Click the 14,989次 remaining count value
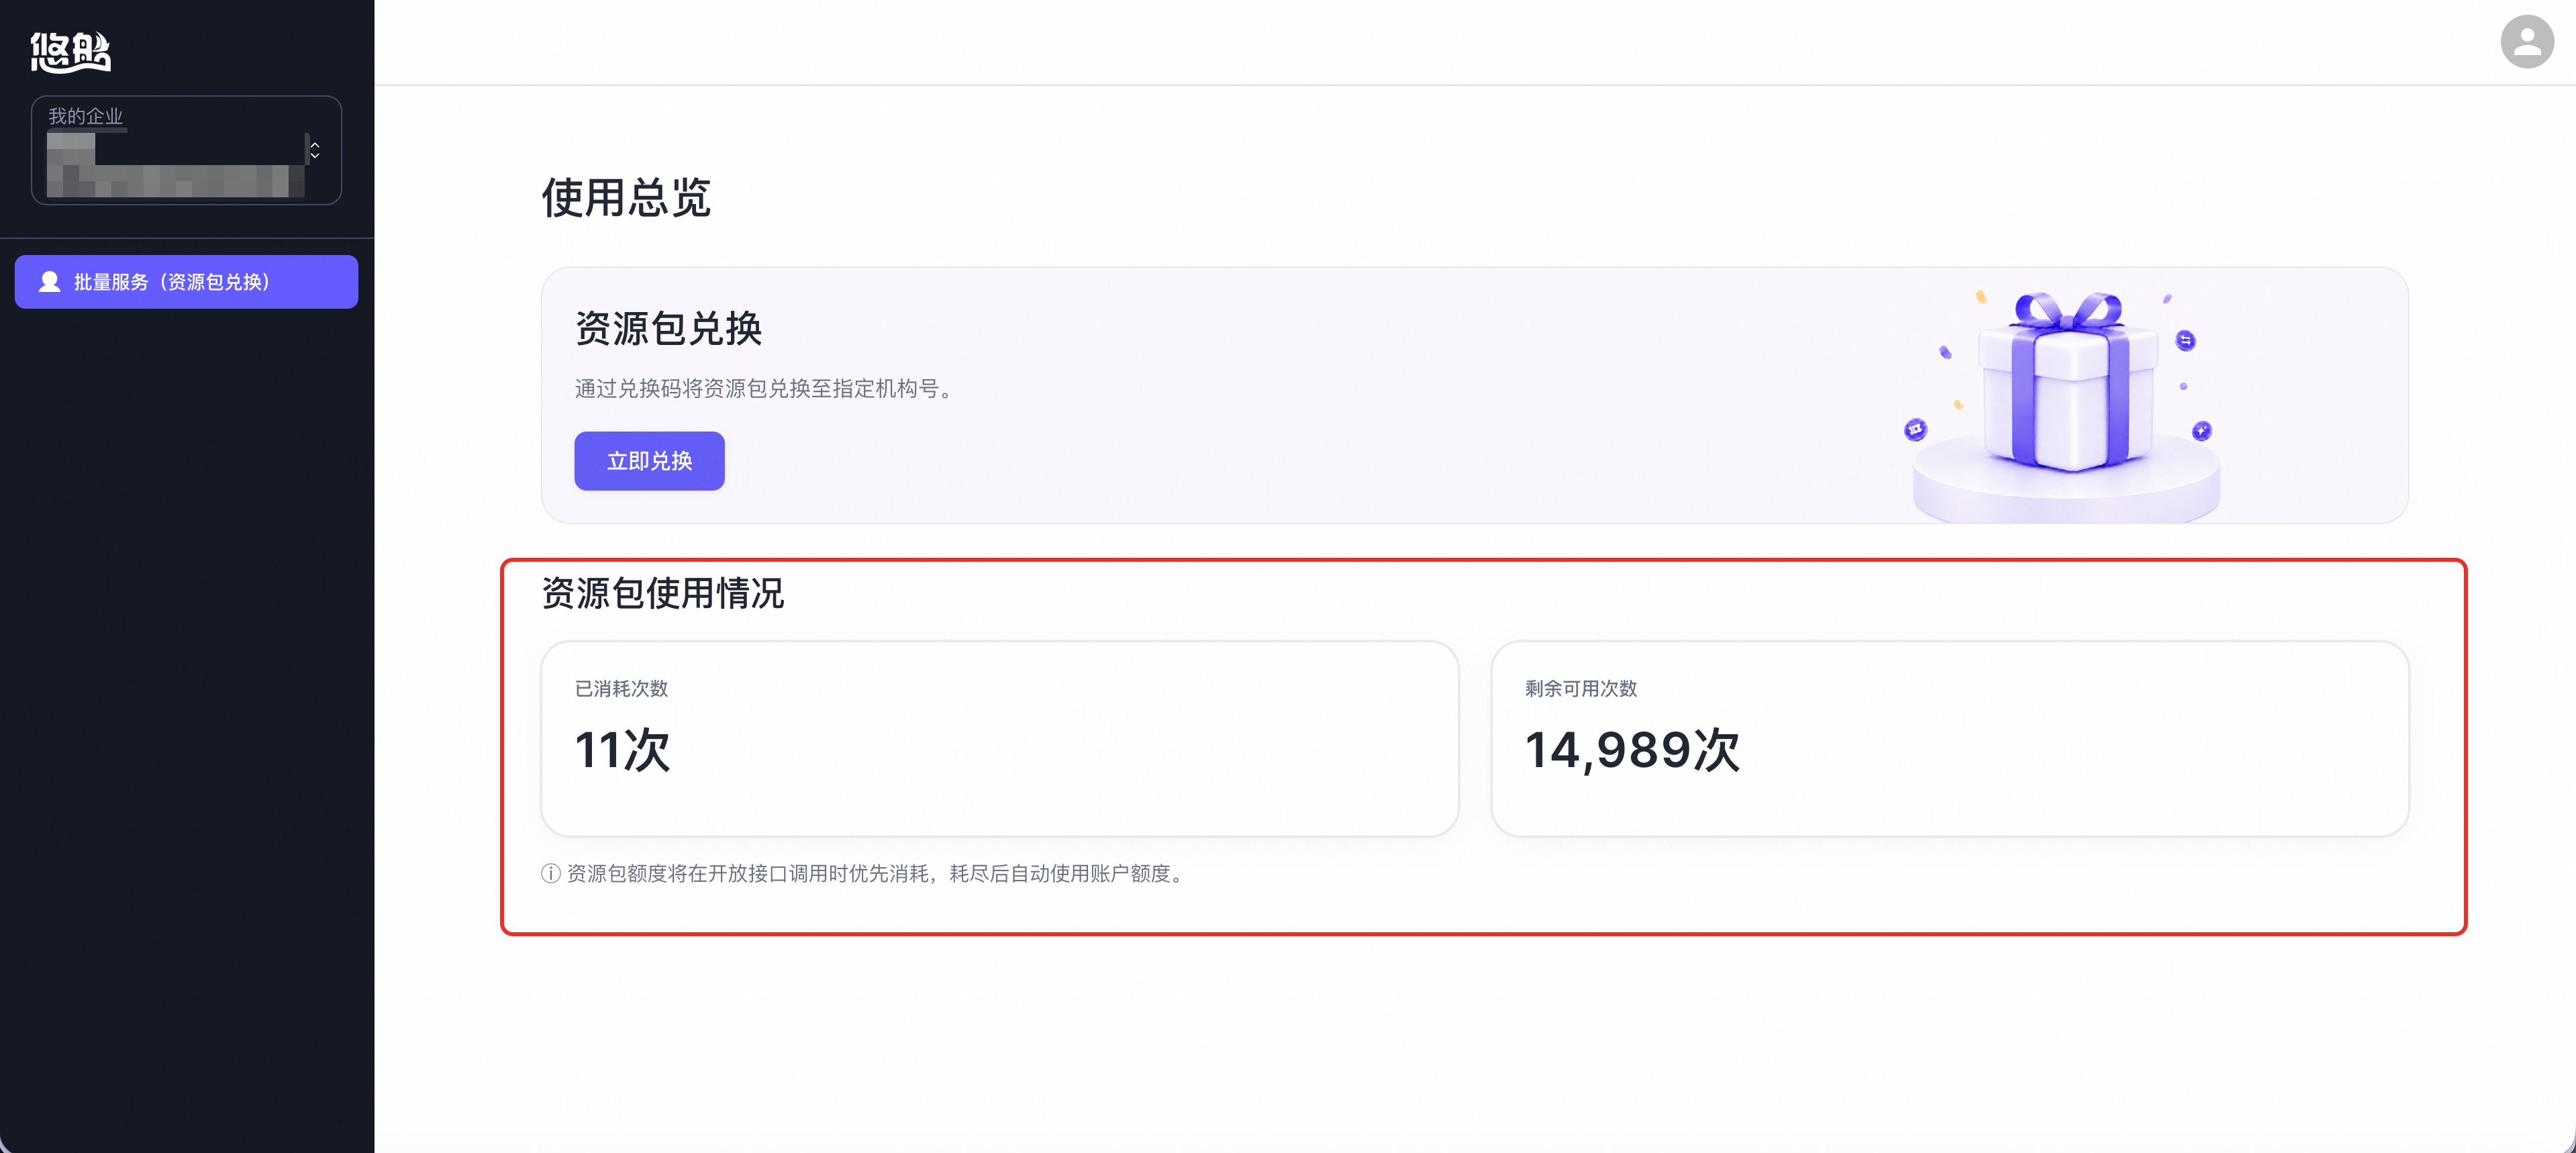The height and width of the screenshot is (1153, 2576). coord(1632,750)
